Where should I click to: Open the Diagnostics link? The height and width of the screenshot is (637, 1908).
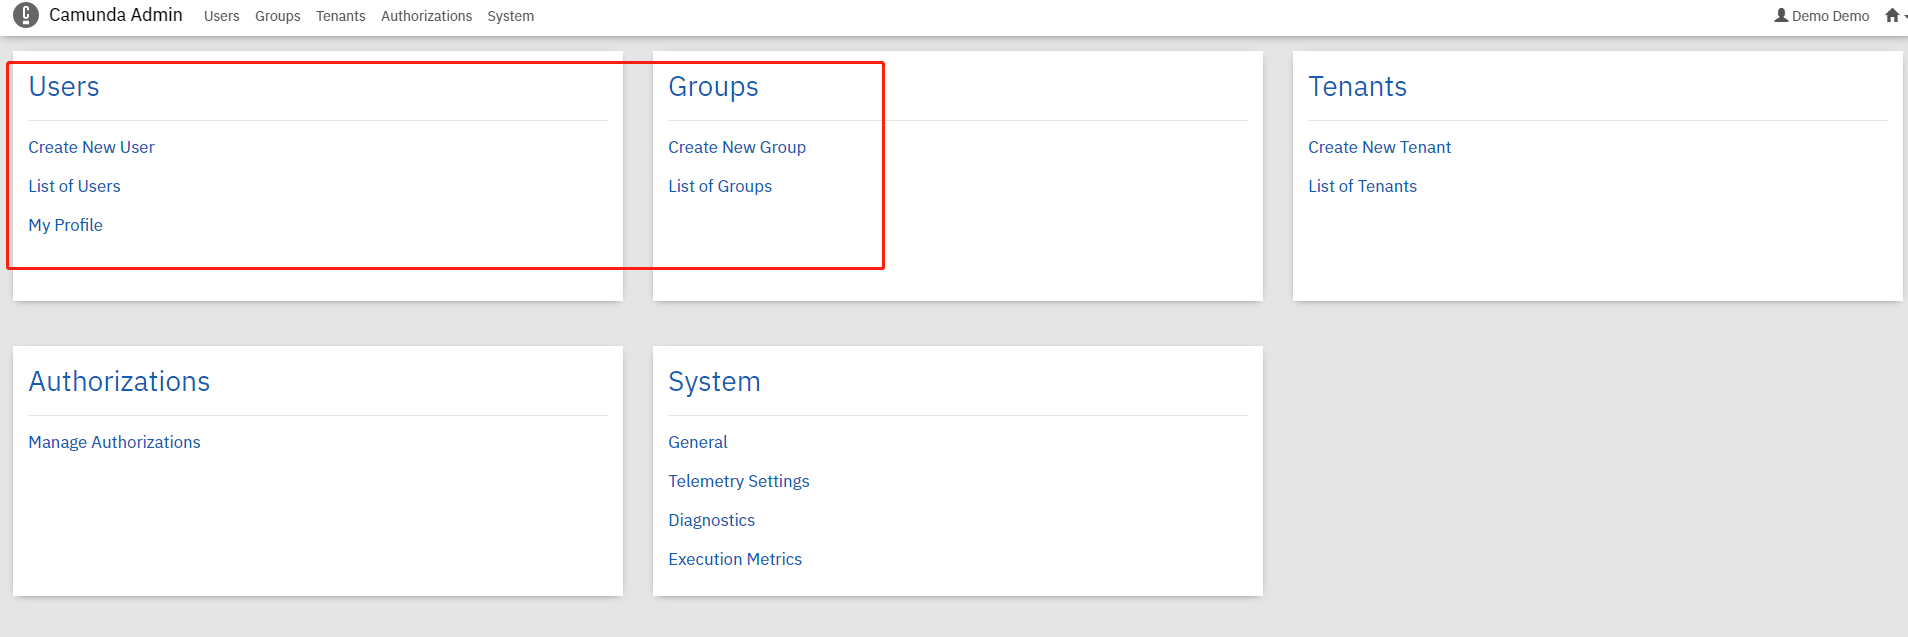pyautogui.click(x=711, y=520)
